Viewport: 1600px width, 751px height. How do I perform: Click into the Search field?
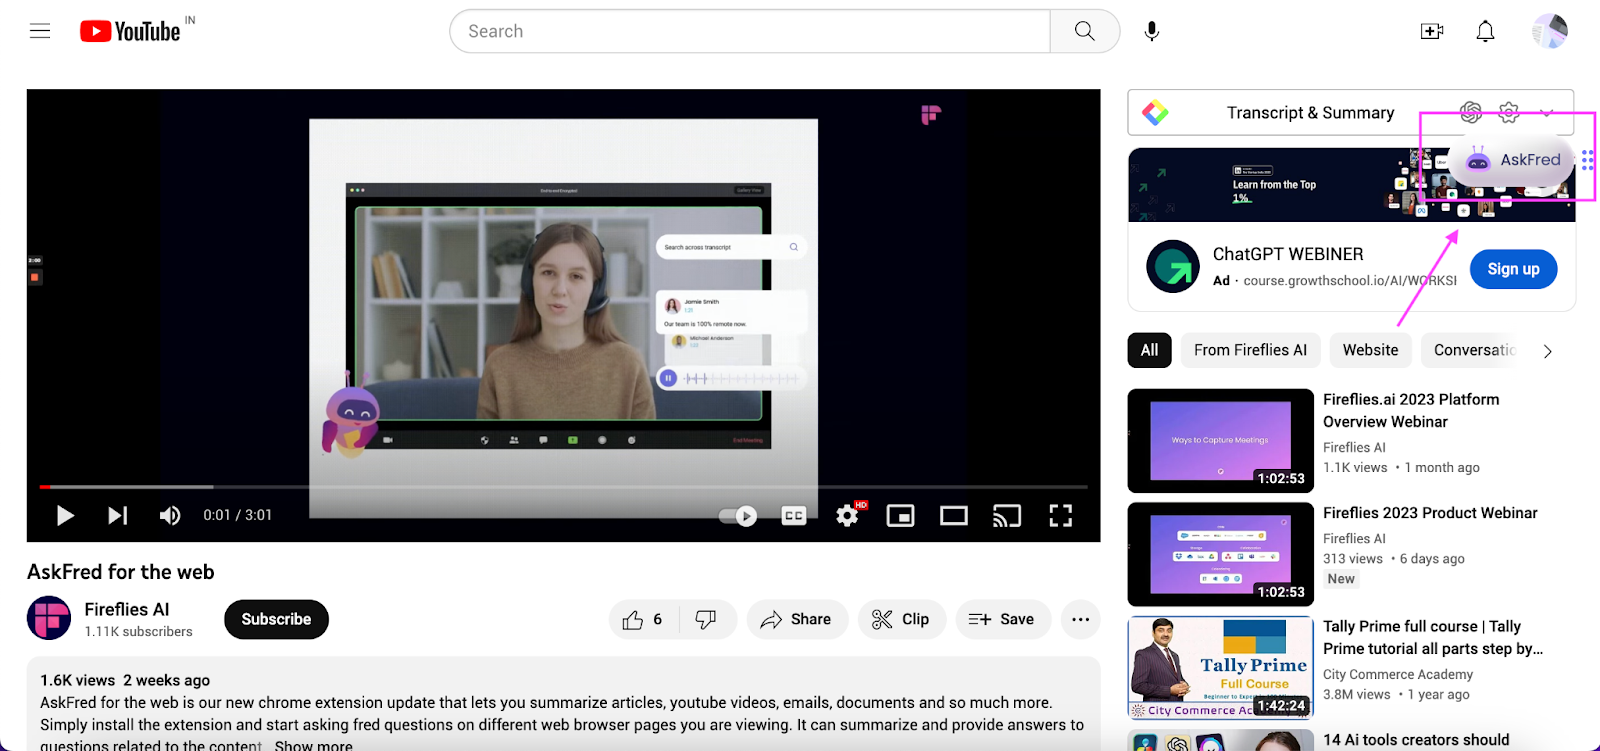pyautogui.click(x=750, y=31)
